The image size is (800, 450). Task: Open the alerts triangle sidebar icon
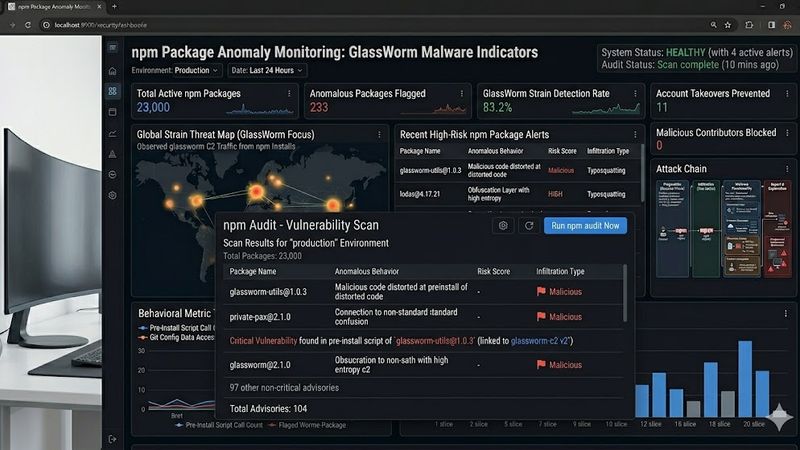click(x=113, y=154)
